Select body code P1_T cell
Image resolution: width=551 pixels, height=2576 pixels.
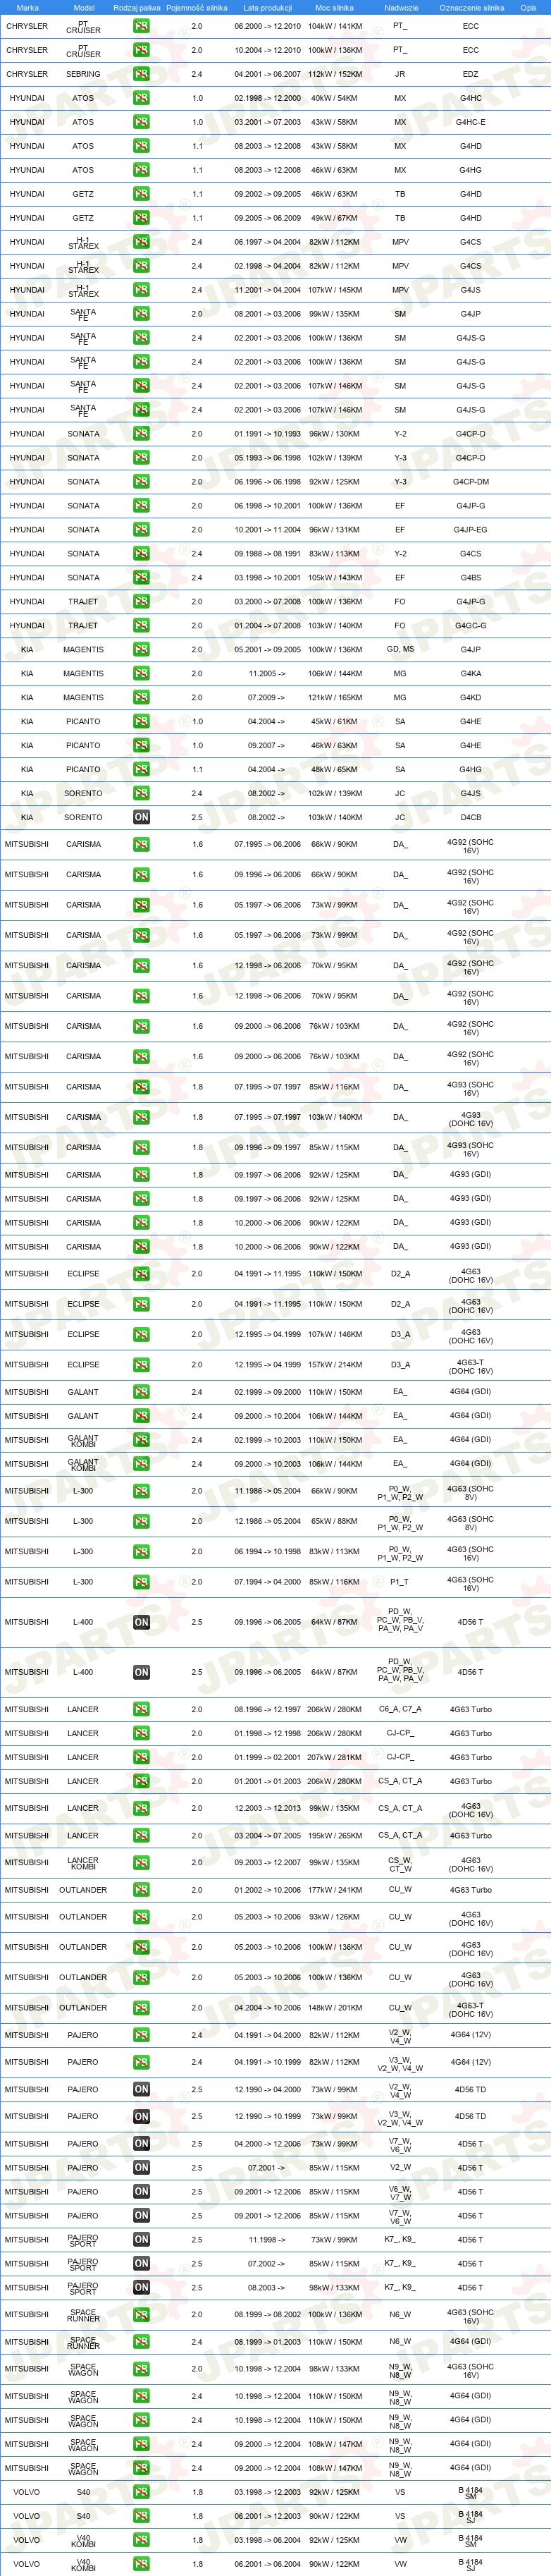click(400, 1582)
